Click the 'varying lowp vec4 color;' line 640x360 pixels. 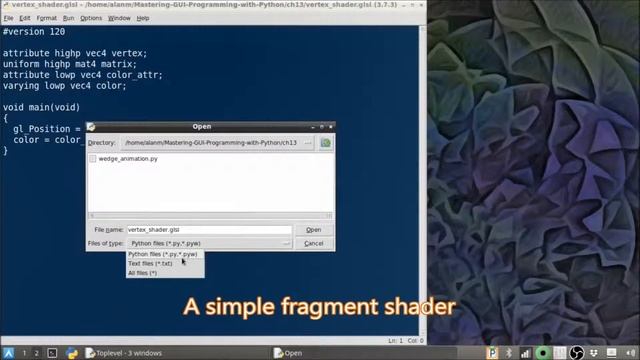64,86
